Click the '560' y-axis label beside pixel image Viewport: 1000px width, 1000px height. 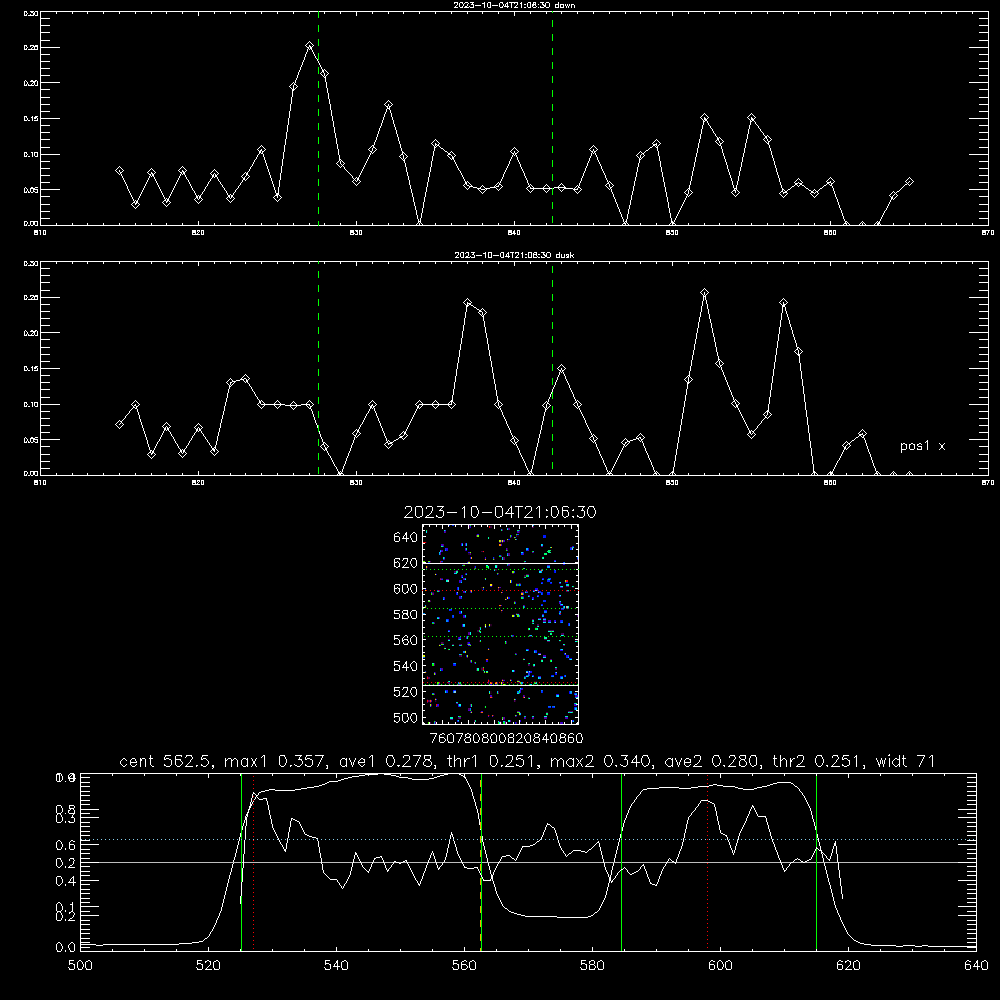point(406,640)
